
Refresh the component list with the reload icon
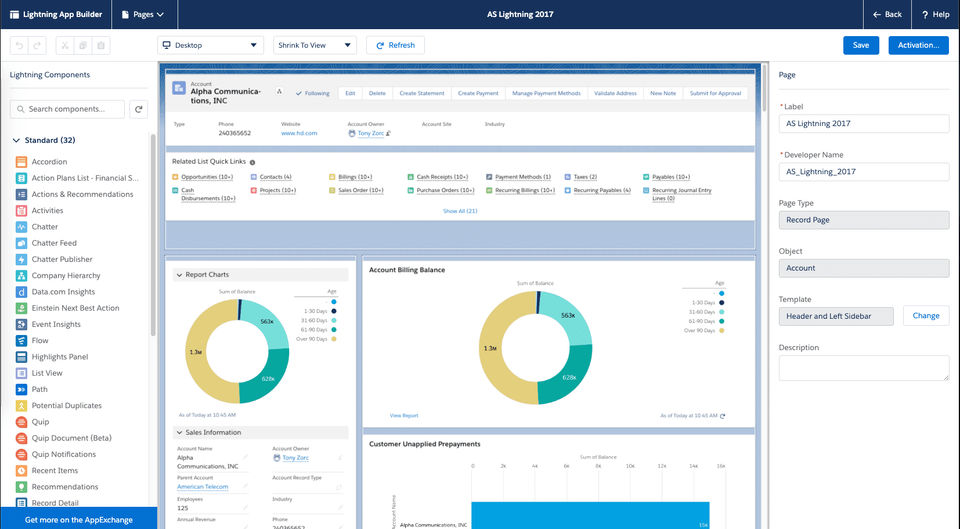(x=138, y=109)
